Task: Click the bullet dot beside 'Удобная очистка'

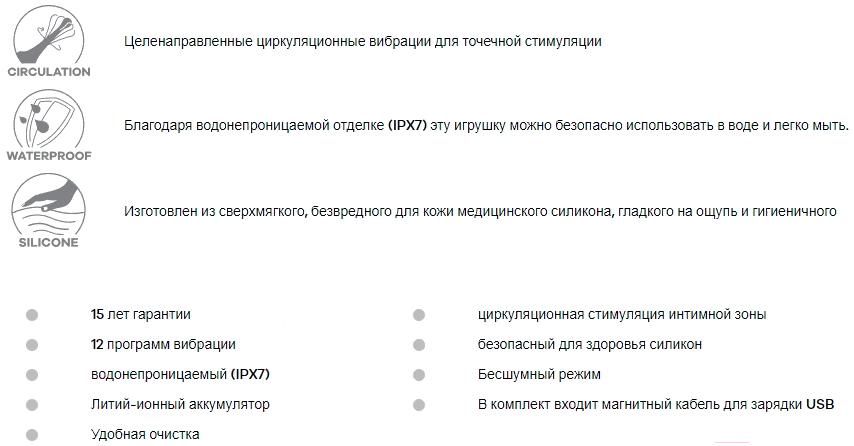Action: click(x=32, y=435)
